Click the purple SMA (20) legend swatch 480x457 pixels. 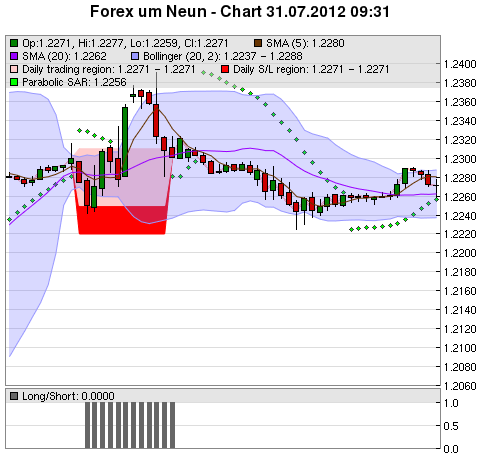[14, 56]
